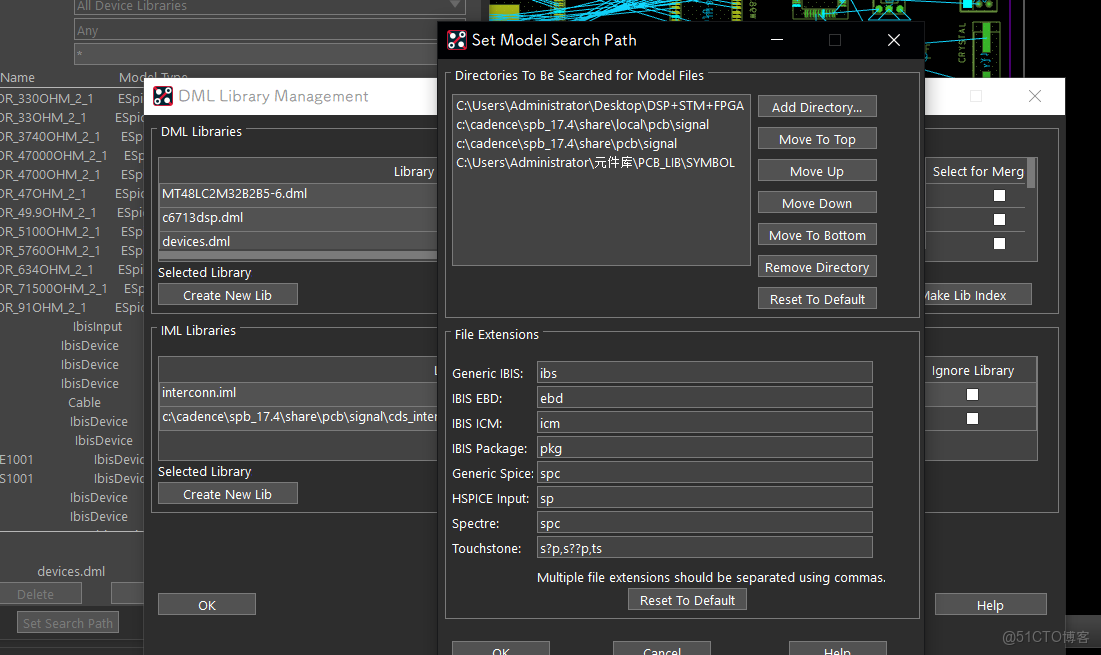Select cds_inter IML path row
This screenshot has width=1101, height=655.
click(x=298, y=417)
